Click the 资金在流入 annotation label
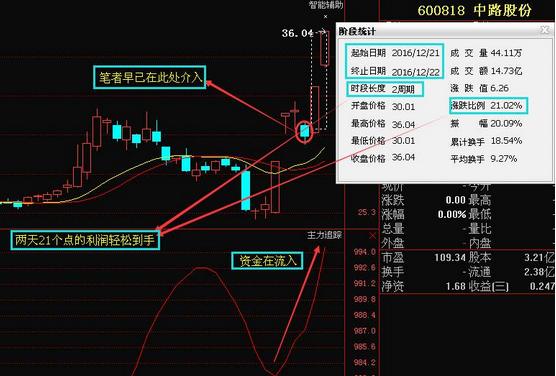This screenshot has width=556, height=376. pos(267,261)
